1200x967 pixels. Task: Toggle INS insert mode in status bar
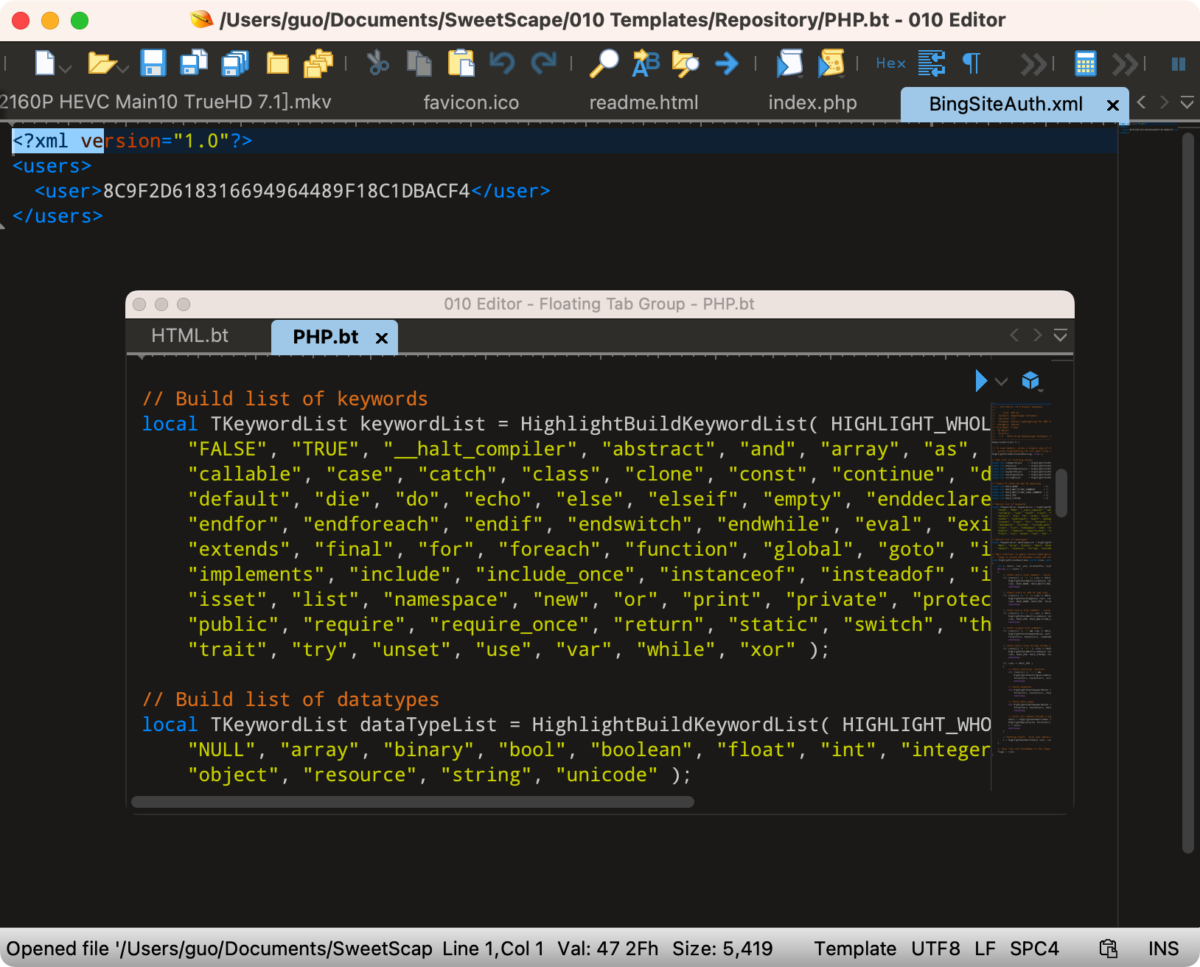[1163, 948]
